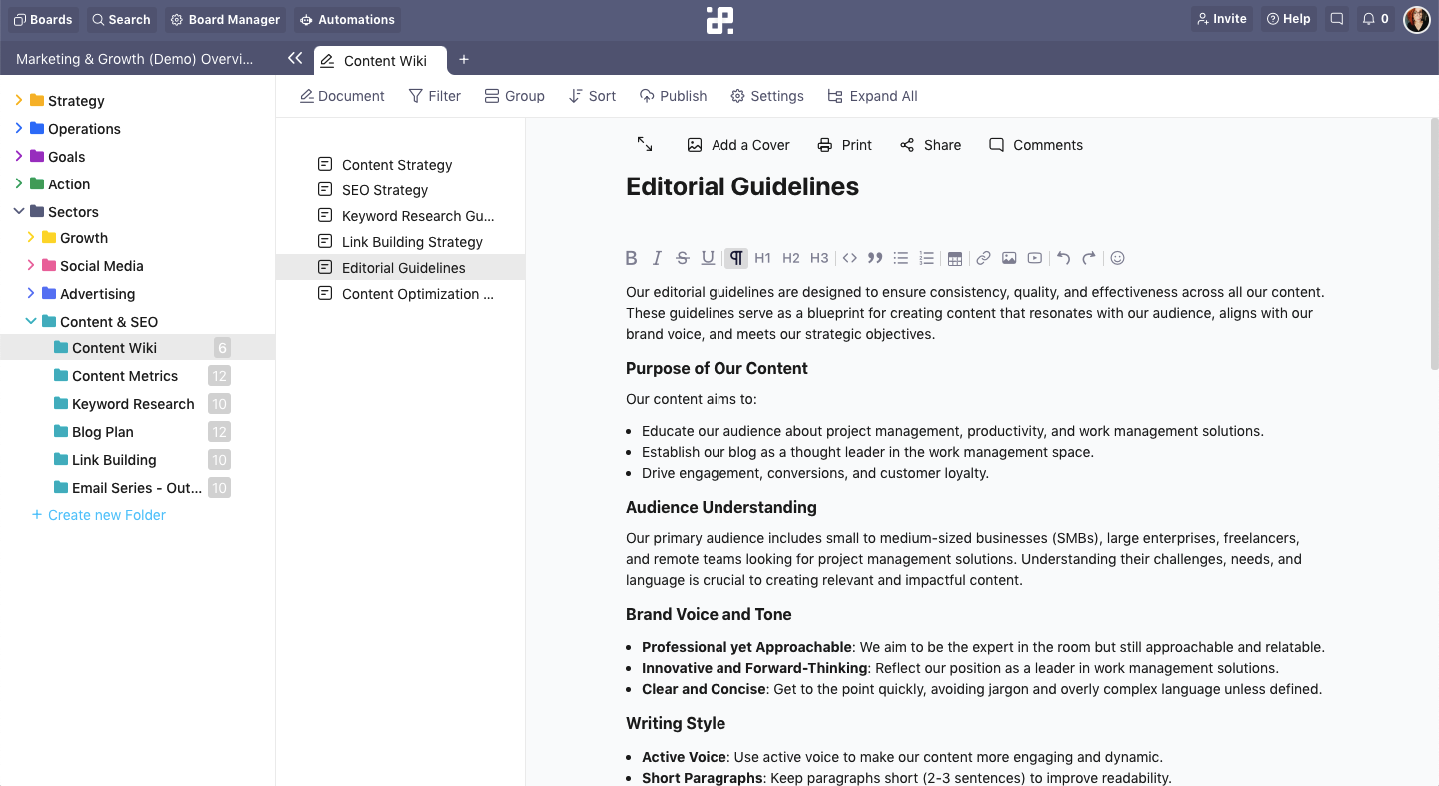Apply italic formatting to text
The height and width of the screenshot is (786, 1439).
tap(657, 258)
